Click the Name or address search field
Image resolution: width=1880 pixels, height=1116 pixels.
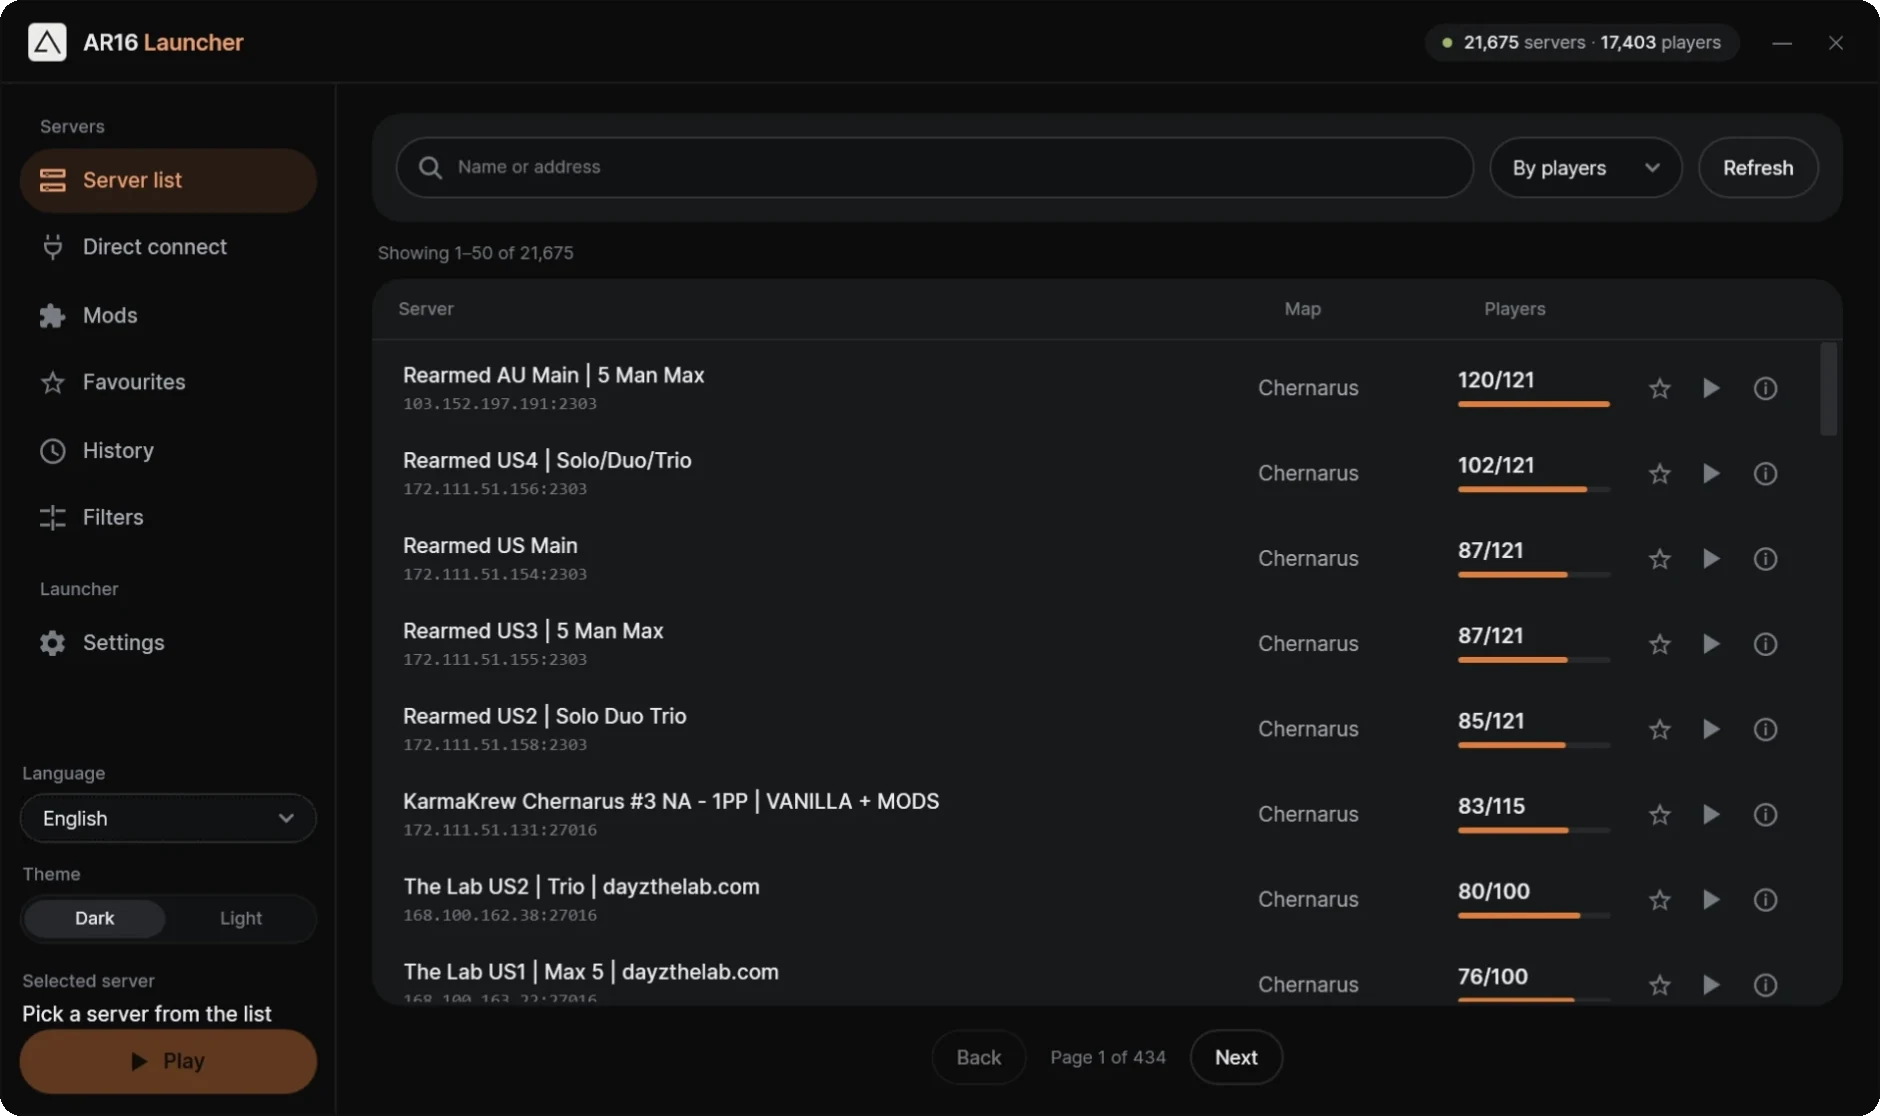pos(934,167)
